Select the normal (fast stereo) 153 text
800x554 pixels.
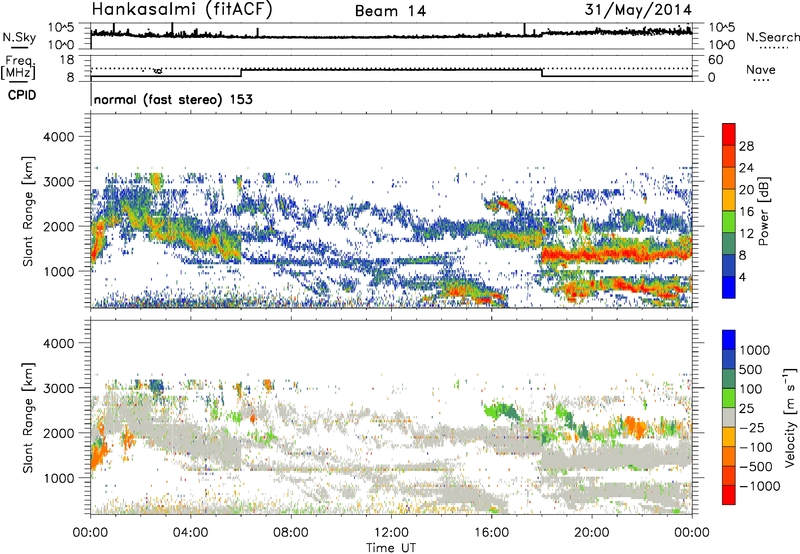(x=173, y=99)
